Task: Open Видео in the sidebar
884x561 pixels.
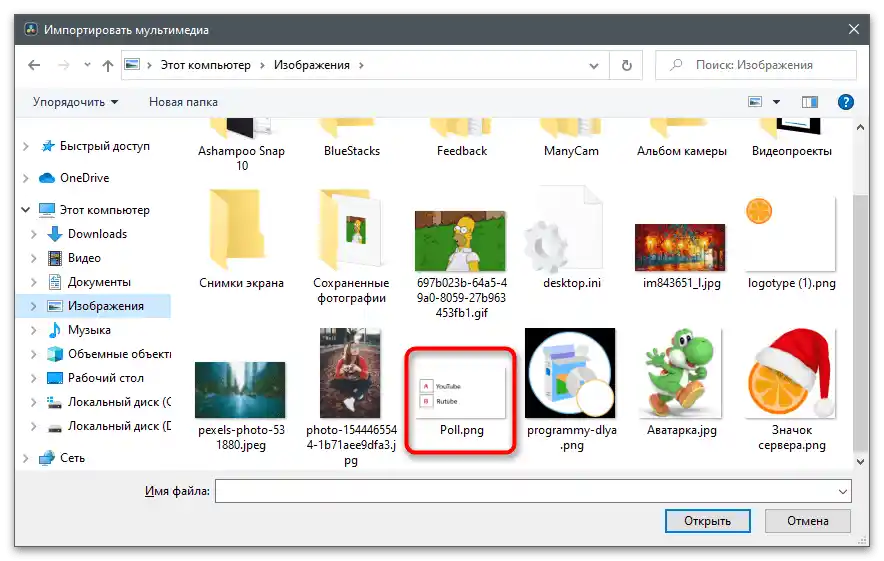Action: click(x=84, y=258)
